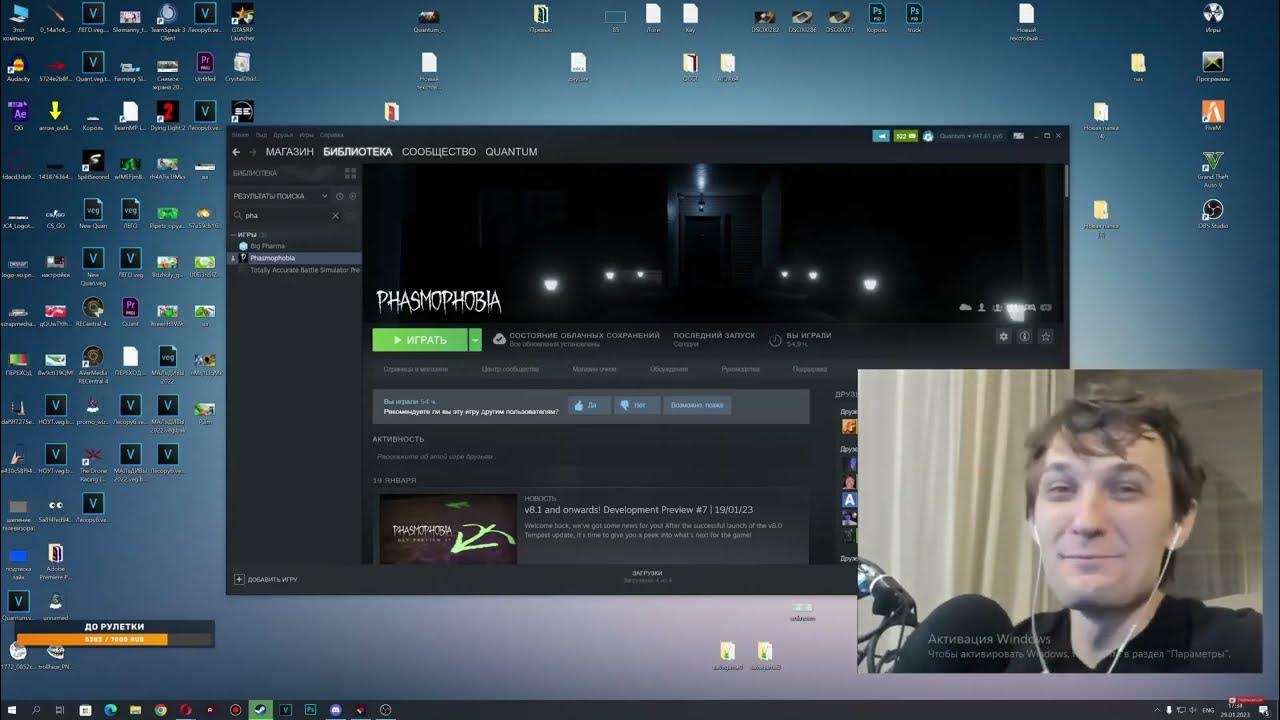Image resolution: width=1280 pixels, height=720 pixels.
Task: Open the OBS Studio desktop icon
Action: [x=1212, y=213]
